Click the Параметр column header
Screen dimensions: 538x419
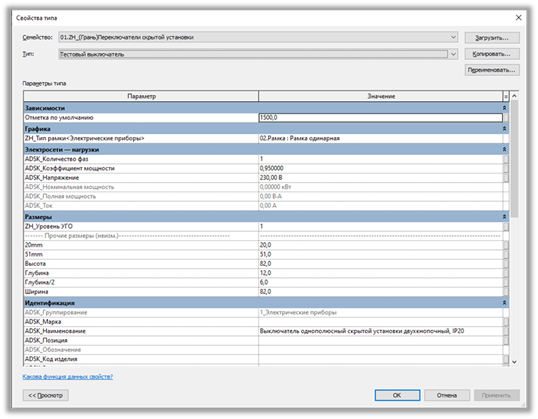tap(141, 96)
